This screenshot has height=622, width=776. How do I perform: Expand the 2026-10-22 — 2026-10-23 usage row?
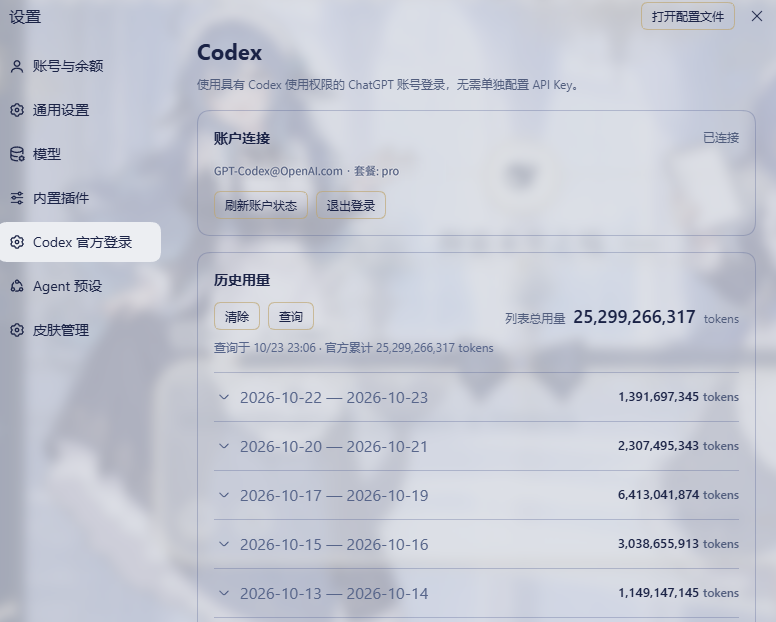[476, 397]
